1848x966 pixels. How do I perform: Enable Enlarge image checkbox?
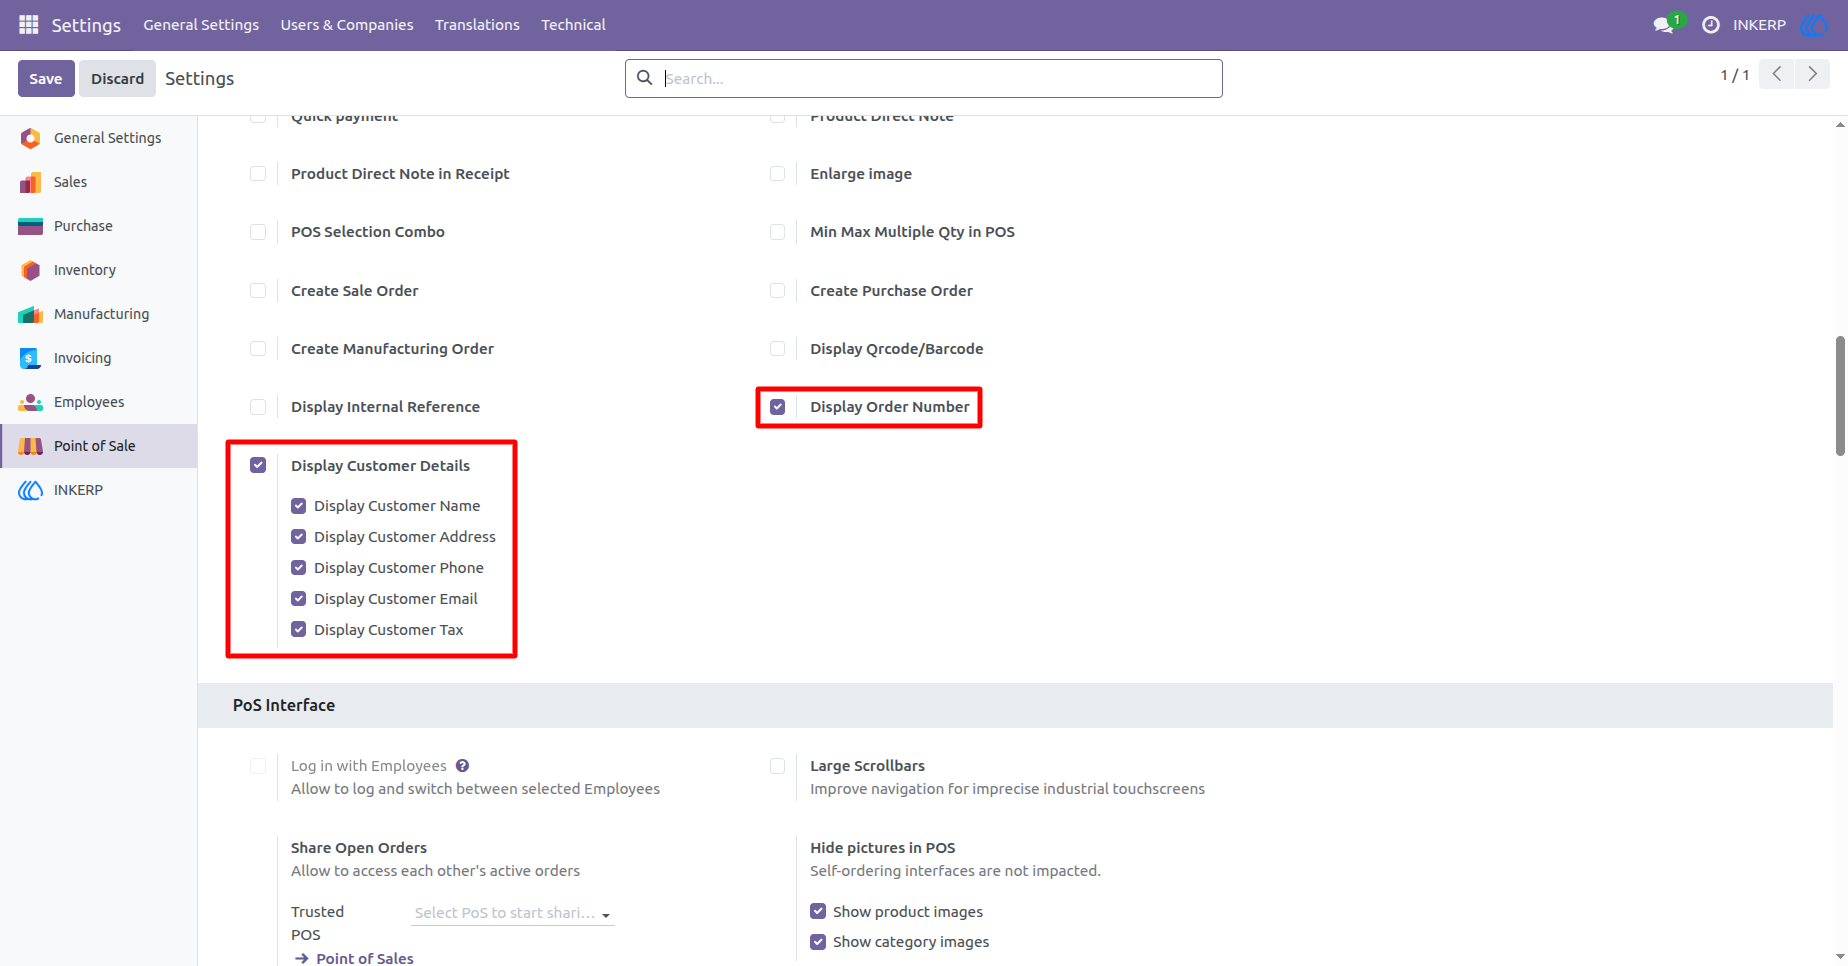click(778, 174)
